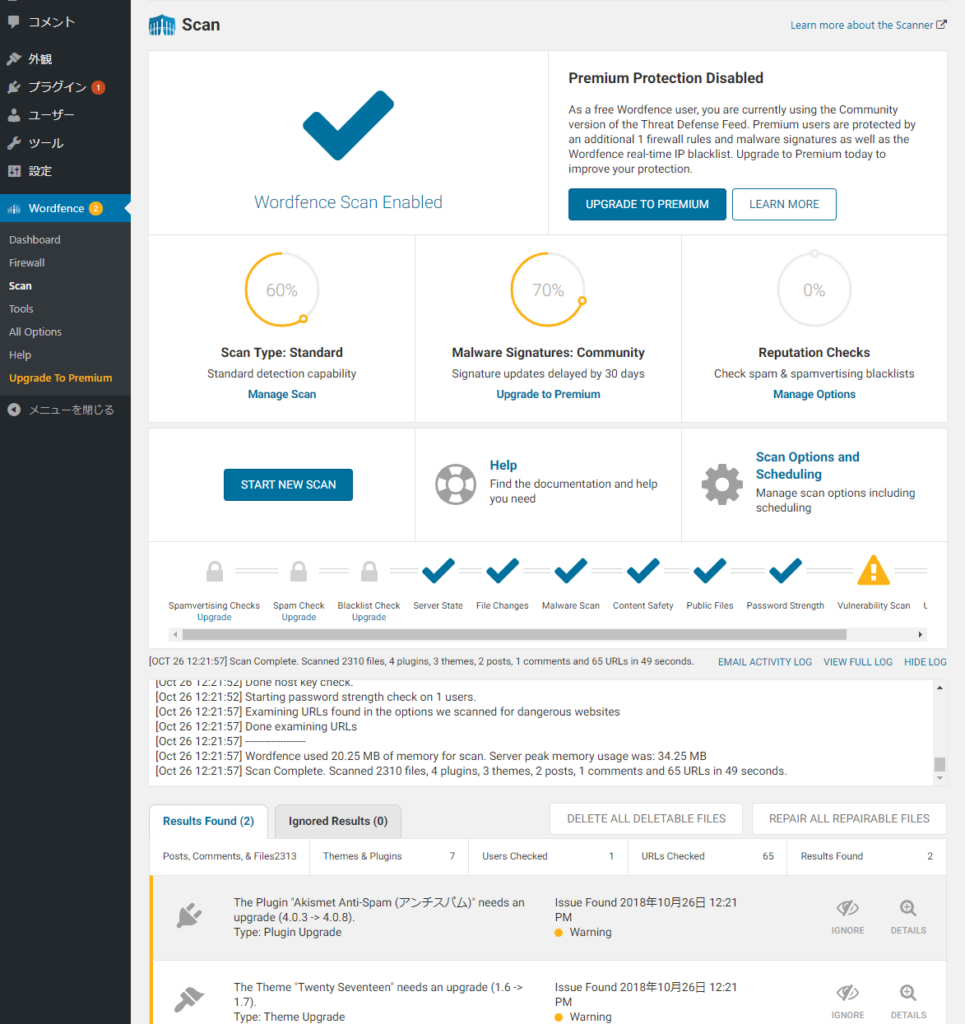Click the paintbrush icon next to 外観

coord(14,59)
